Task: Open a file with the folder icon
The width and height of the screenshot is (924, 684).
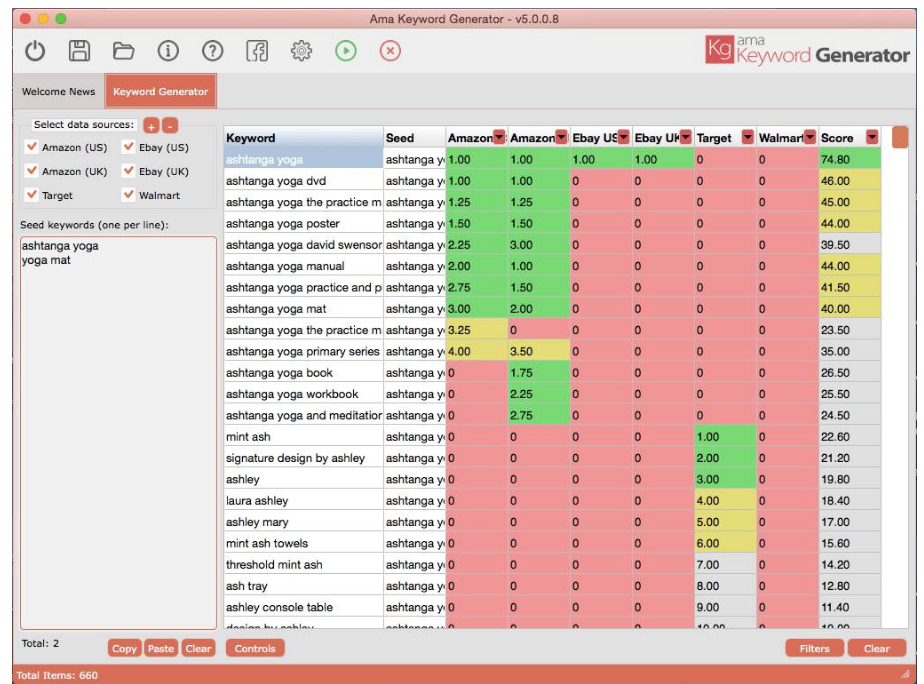Action: click(x=124, y=51)
